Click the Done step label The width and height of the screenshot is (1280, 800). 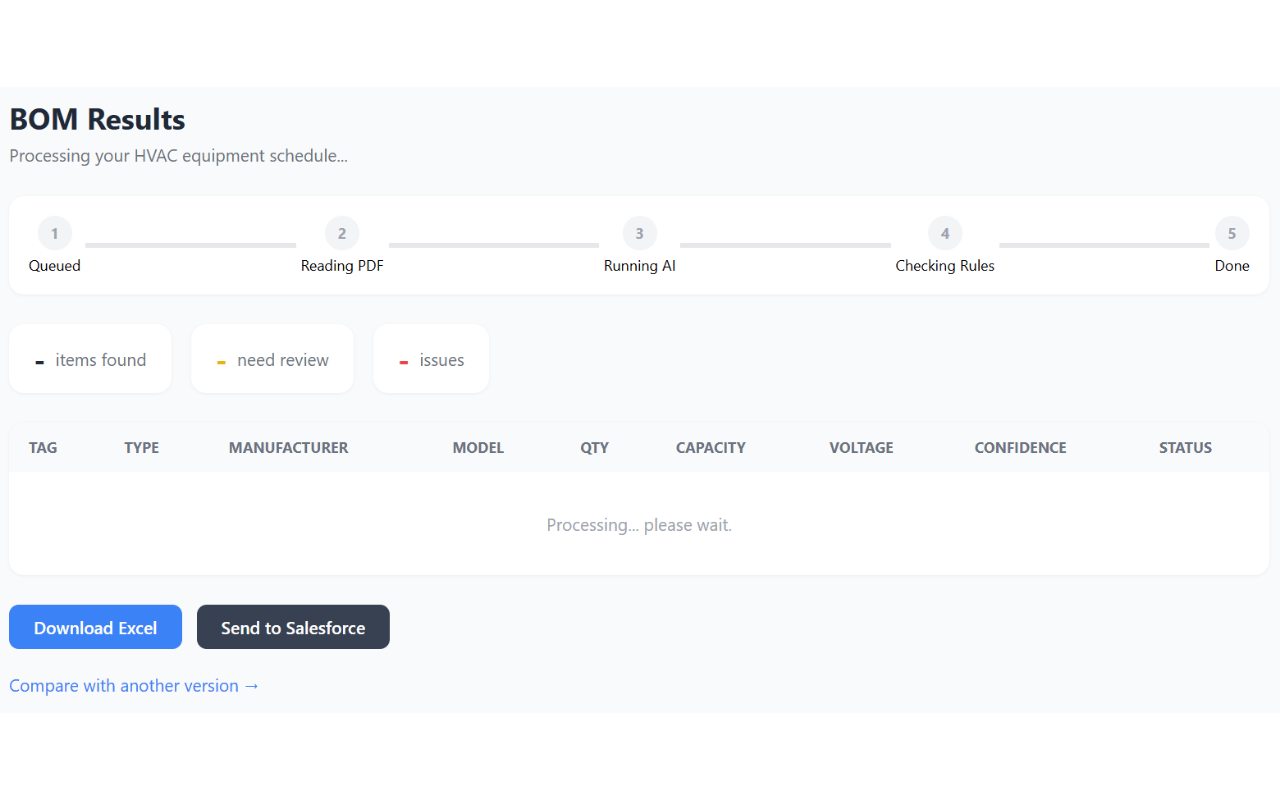click(1232, 266)
